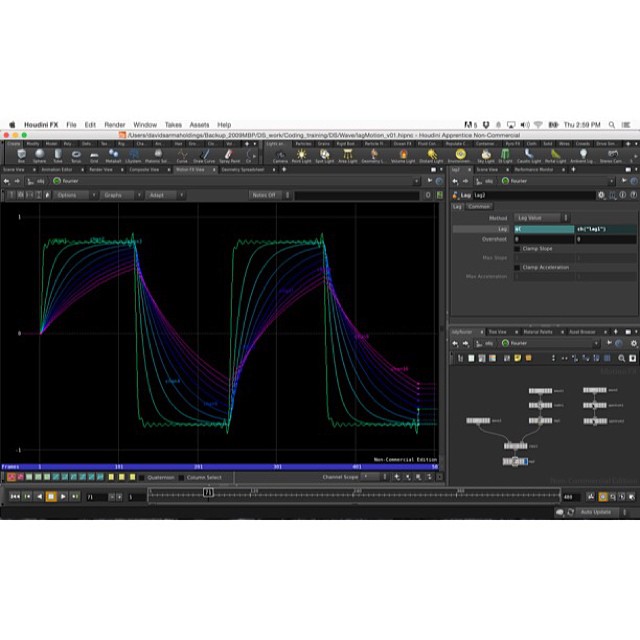640x640 pixels.
Task: Toggle the Notes Off button
Action: click(264, 195)
